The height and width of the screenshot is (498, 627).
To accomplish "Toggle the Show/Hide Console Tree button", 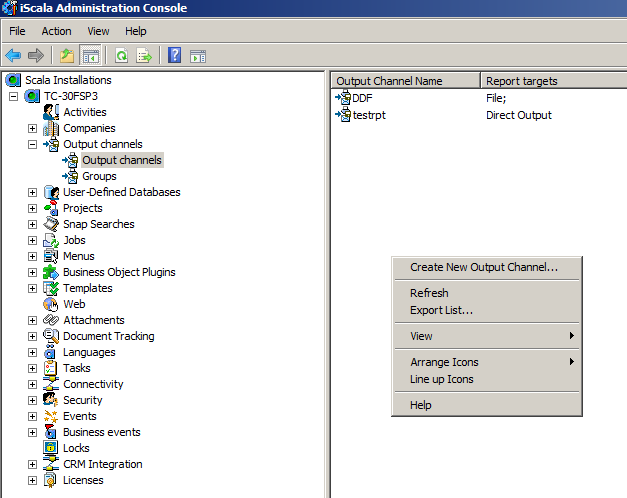I will (91, 55).
